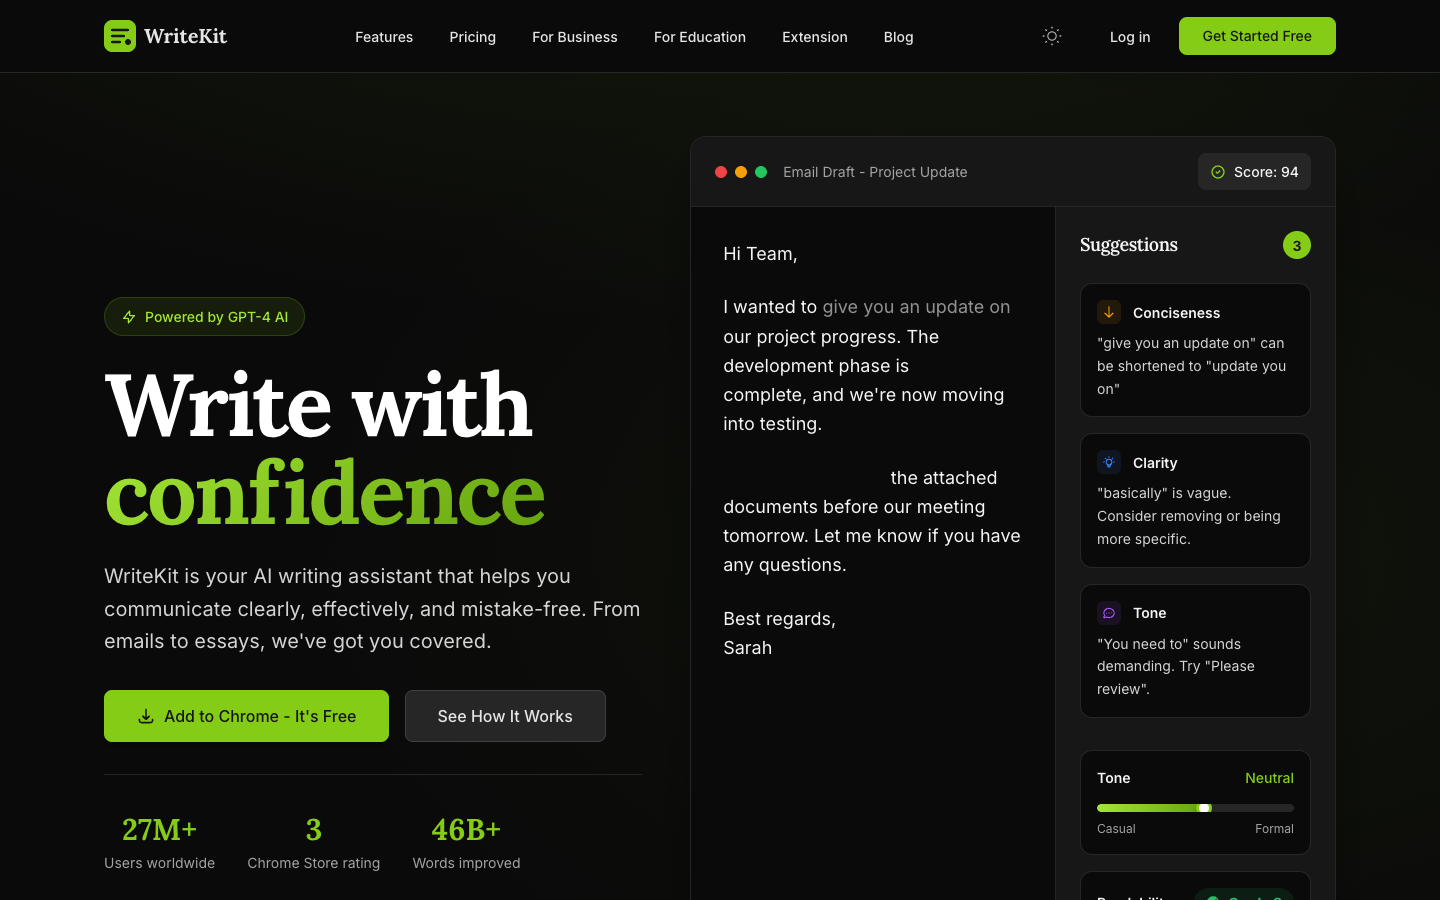1440x900 pixels.
Task: Click the green window dot
Action: (x=761, y=172)
